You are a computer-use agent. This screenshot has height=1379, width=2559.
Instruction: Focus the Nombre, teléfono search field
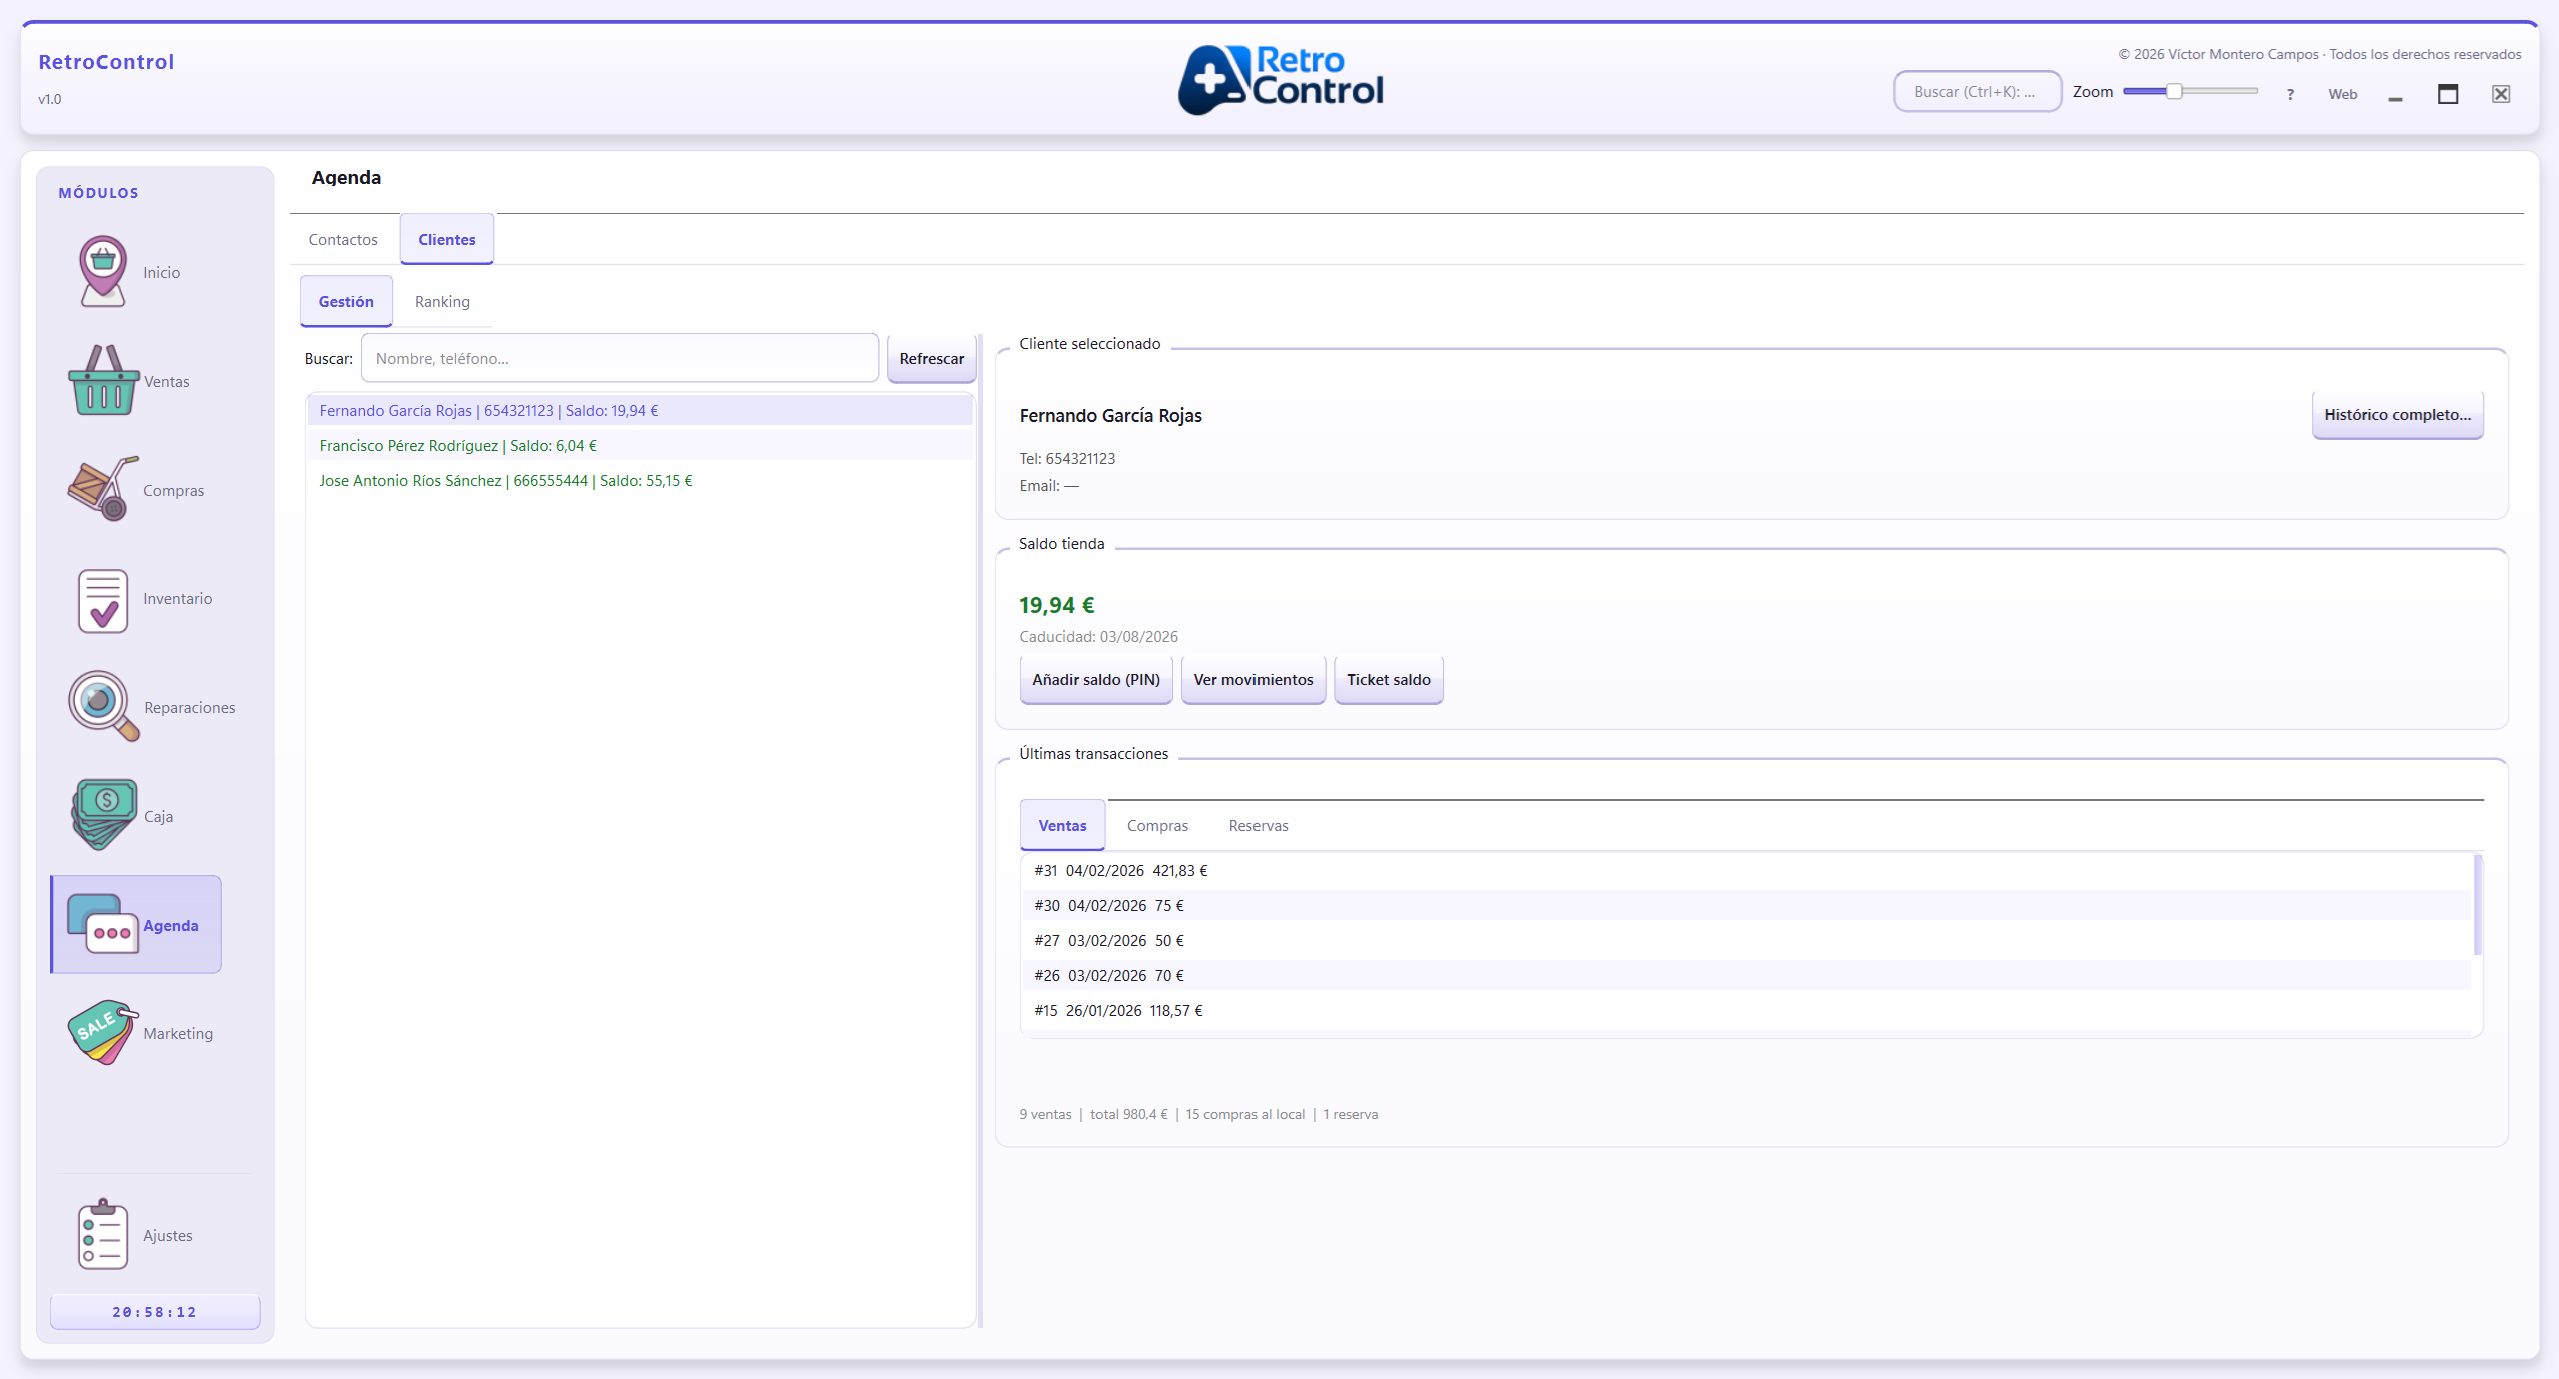(619, 359)
